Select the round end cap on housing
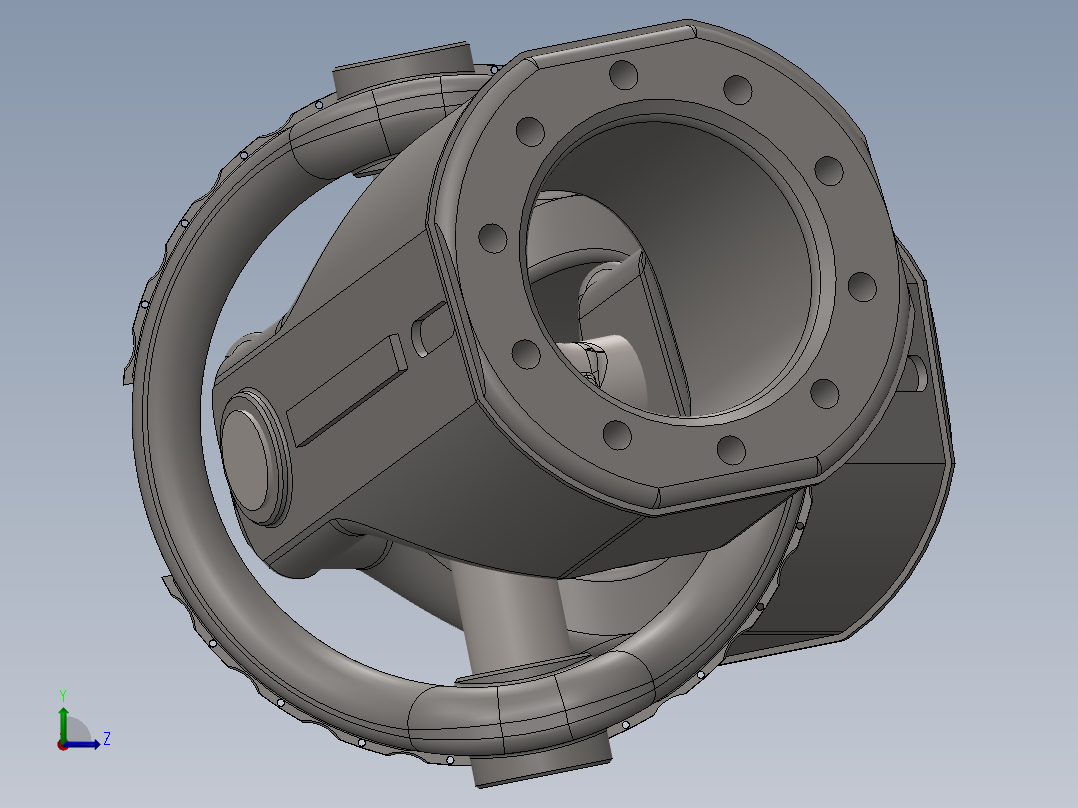1078x808 pixels. [x=247, y=459]
